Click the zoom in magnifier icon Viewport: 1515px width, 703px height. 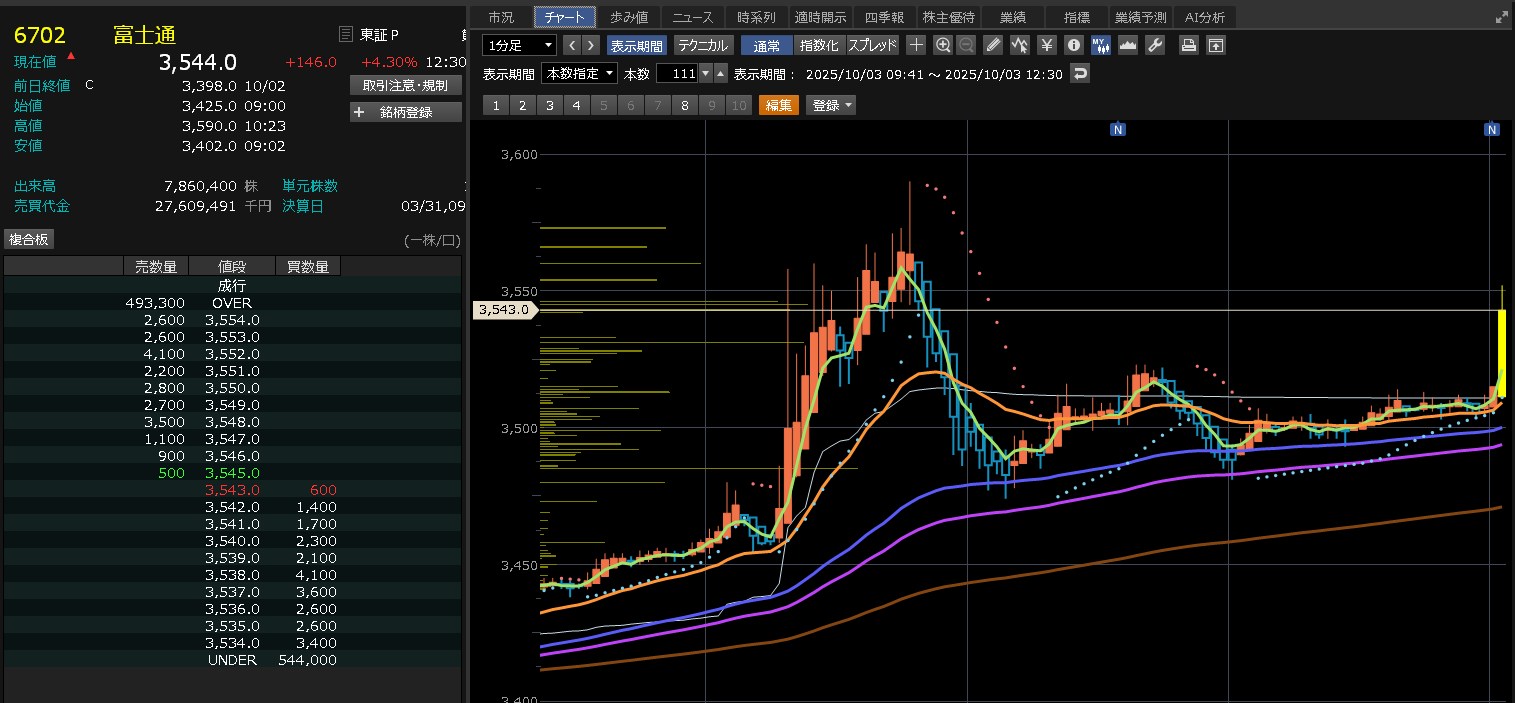[x=943, y=45]
